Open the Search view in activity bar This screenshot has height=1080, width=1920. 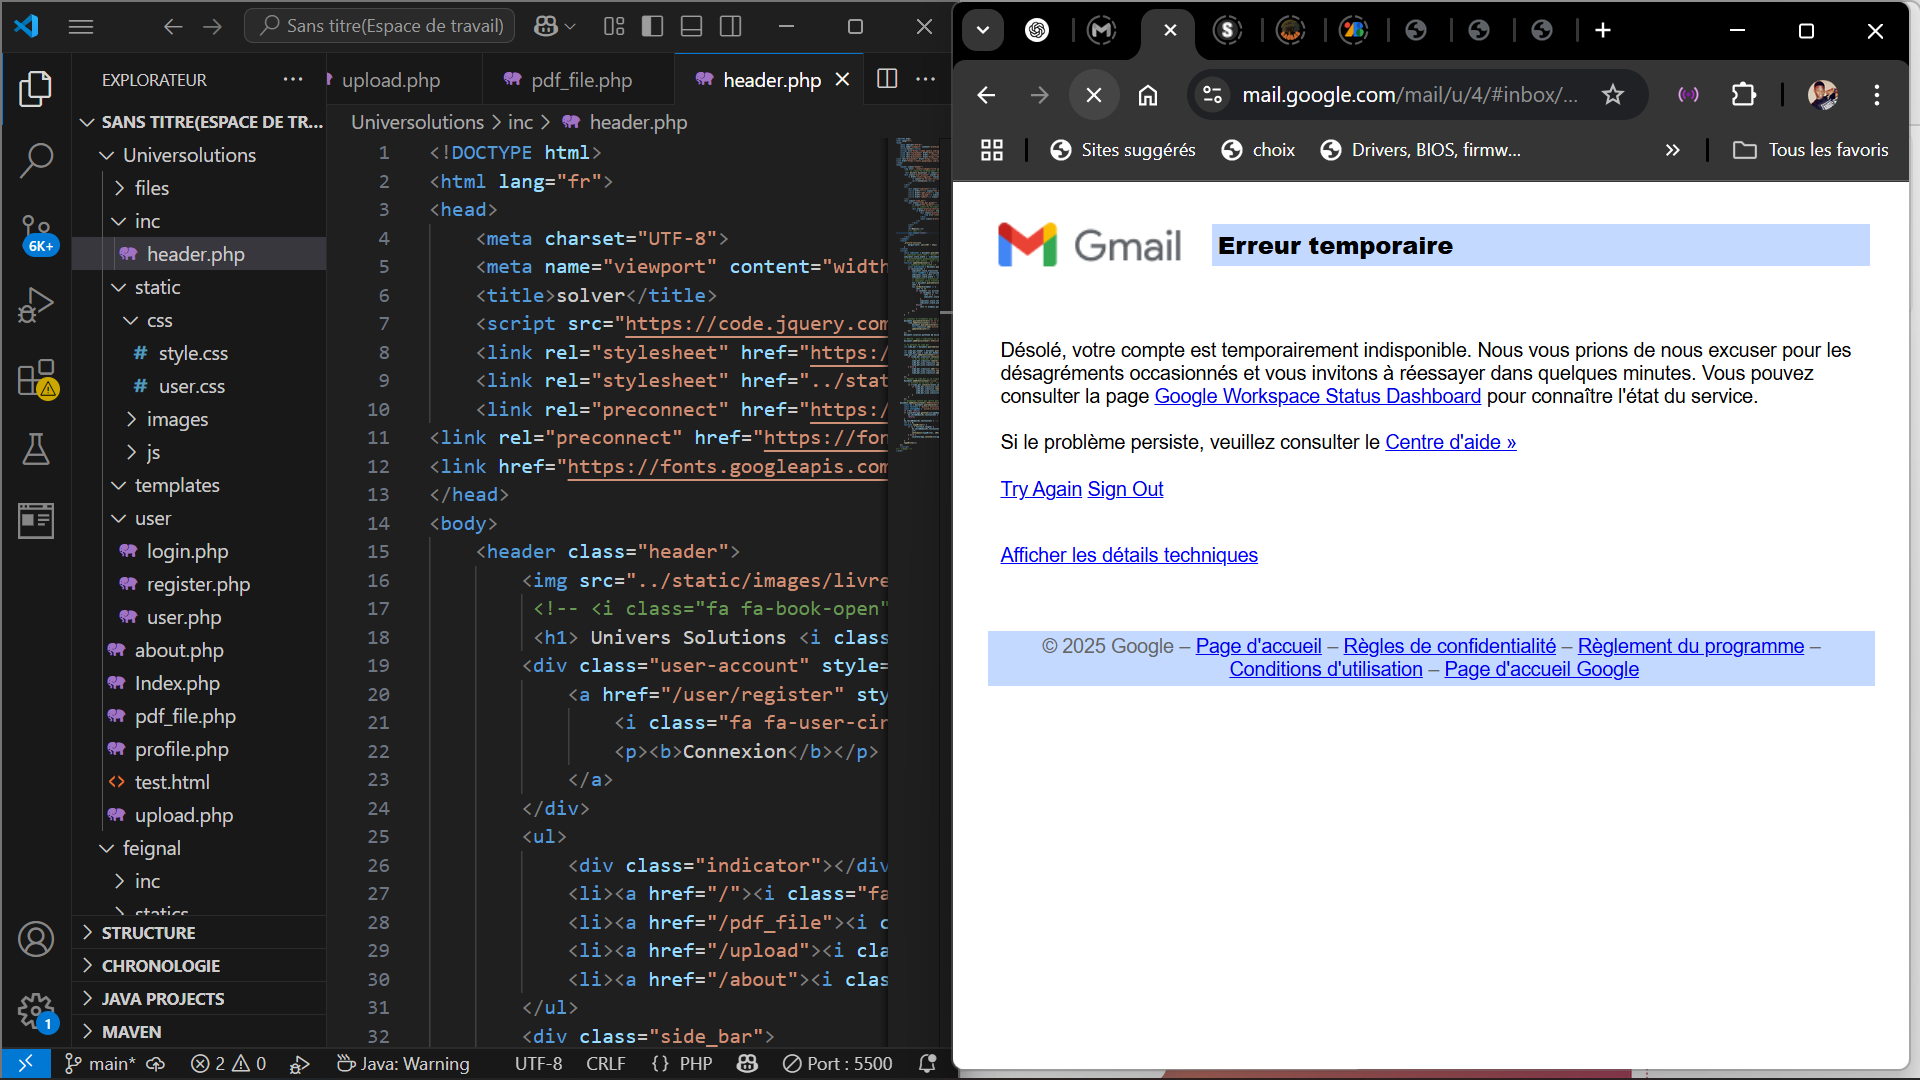pyautogui.click(x=36, y=160)
